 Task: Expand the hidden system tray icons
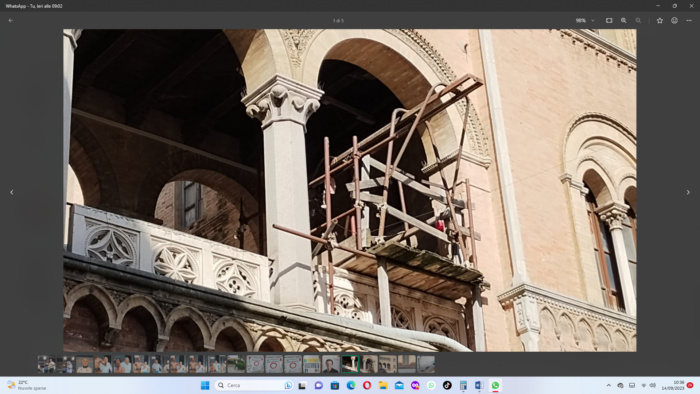pos(608,386)
